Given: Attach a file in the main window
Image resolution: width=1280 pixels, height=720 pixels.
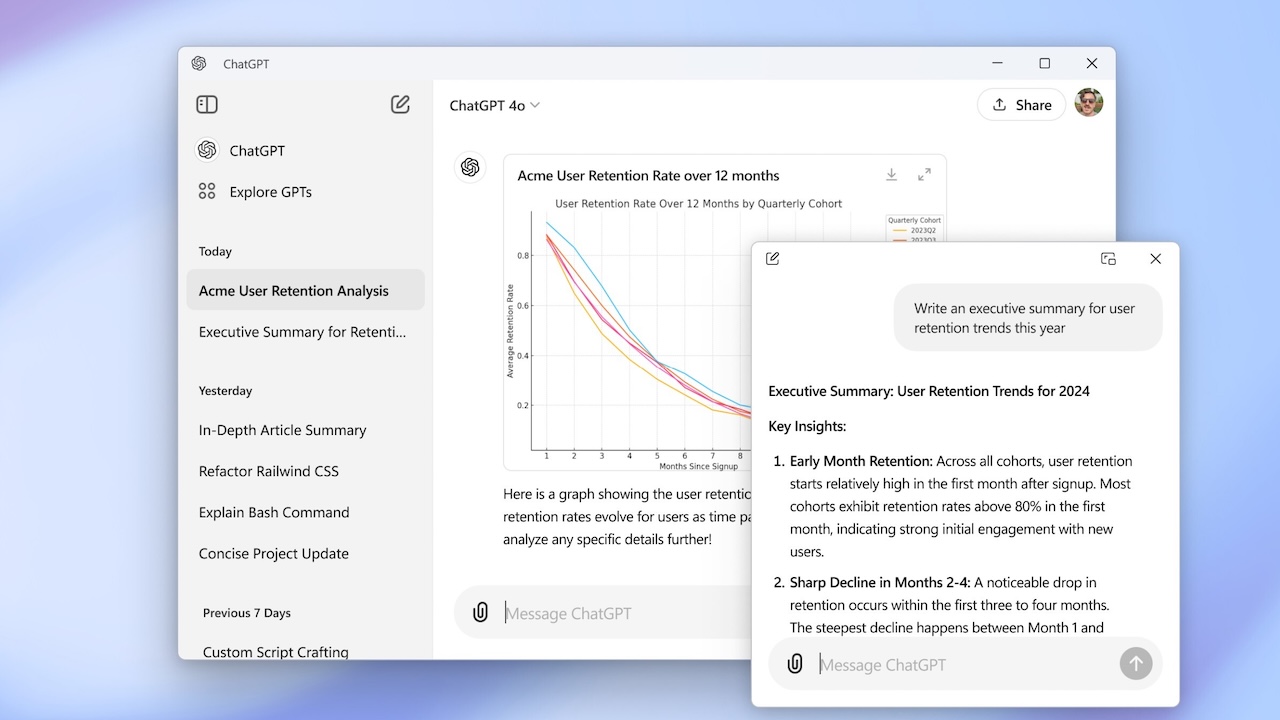Looking at the screenshot, I should click(481, 613).
